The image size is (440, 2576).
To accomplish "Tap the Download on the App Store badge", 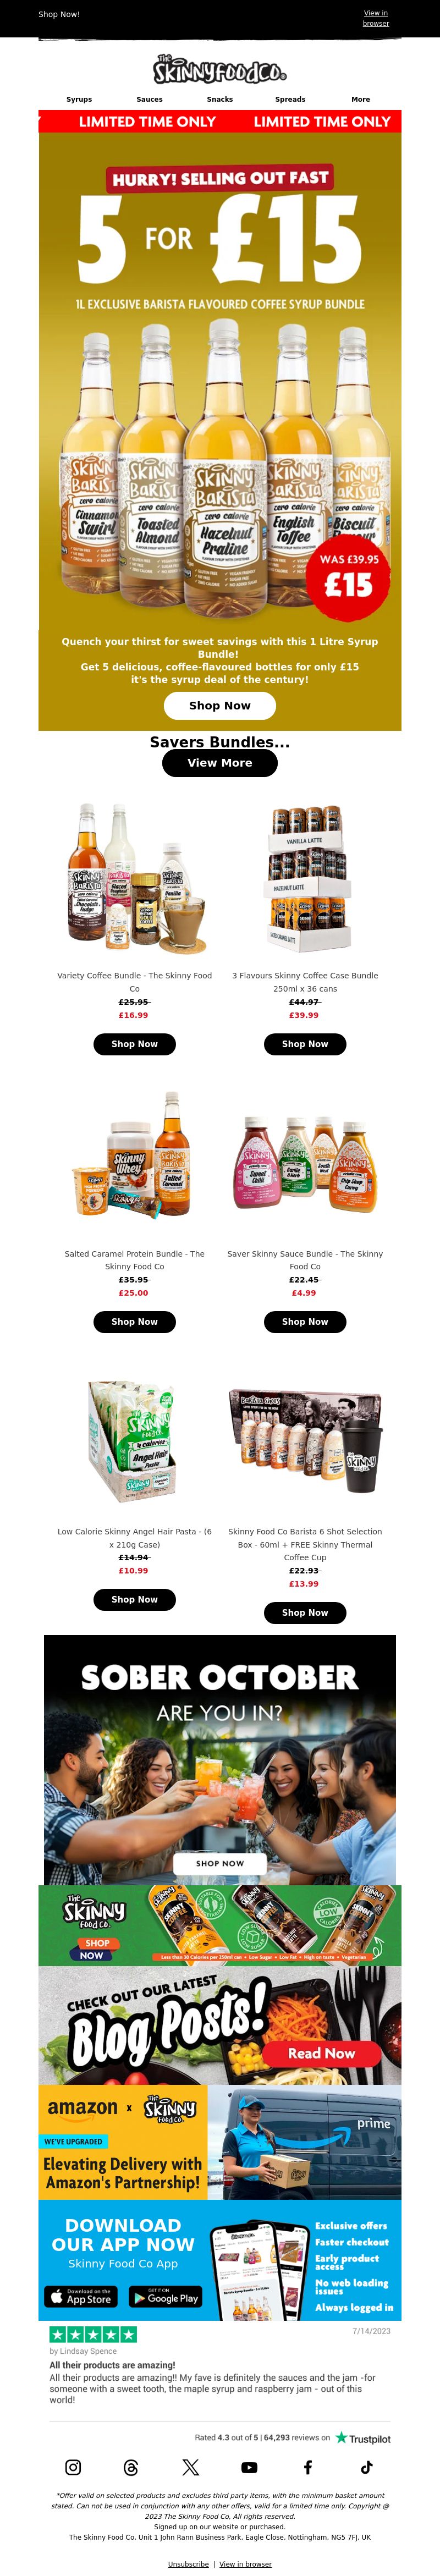I will point(81,2297).
